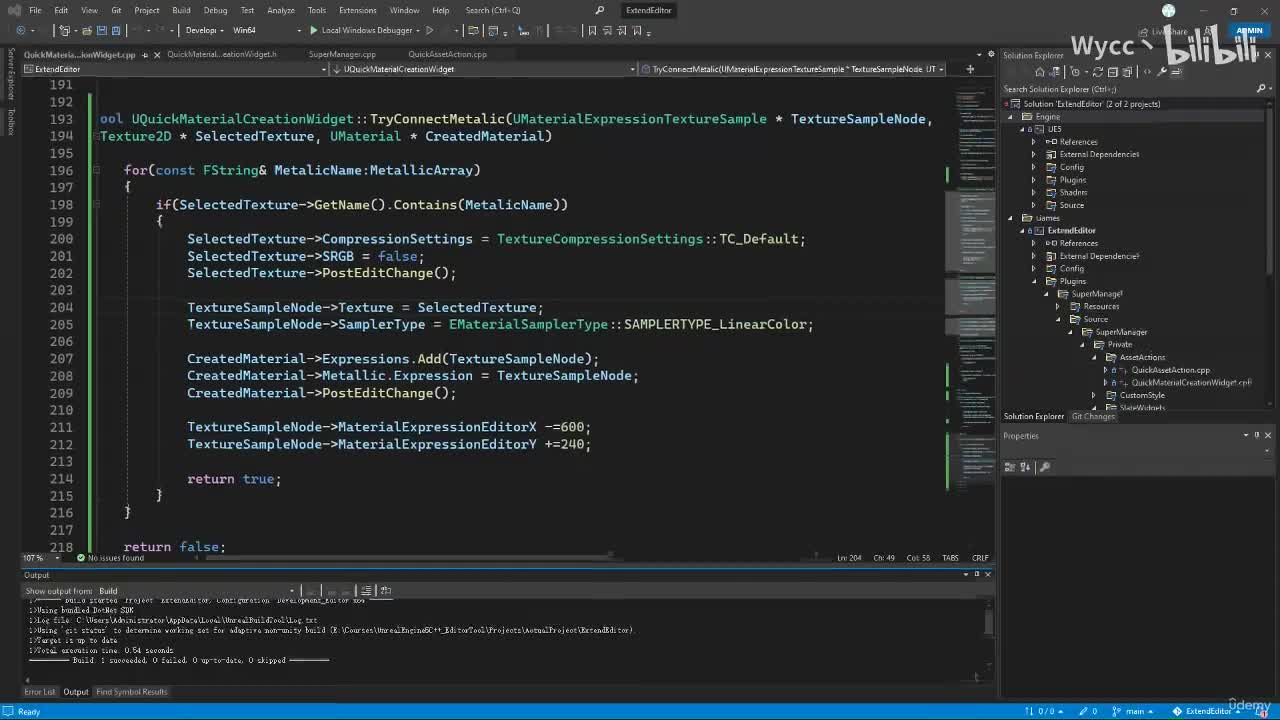The image size is (1280, 720).
Task: Switch to QuickMaterialCreationWidget.h tab
Action: pyautogui.click(x=222, y=54)
